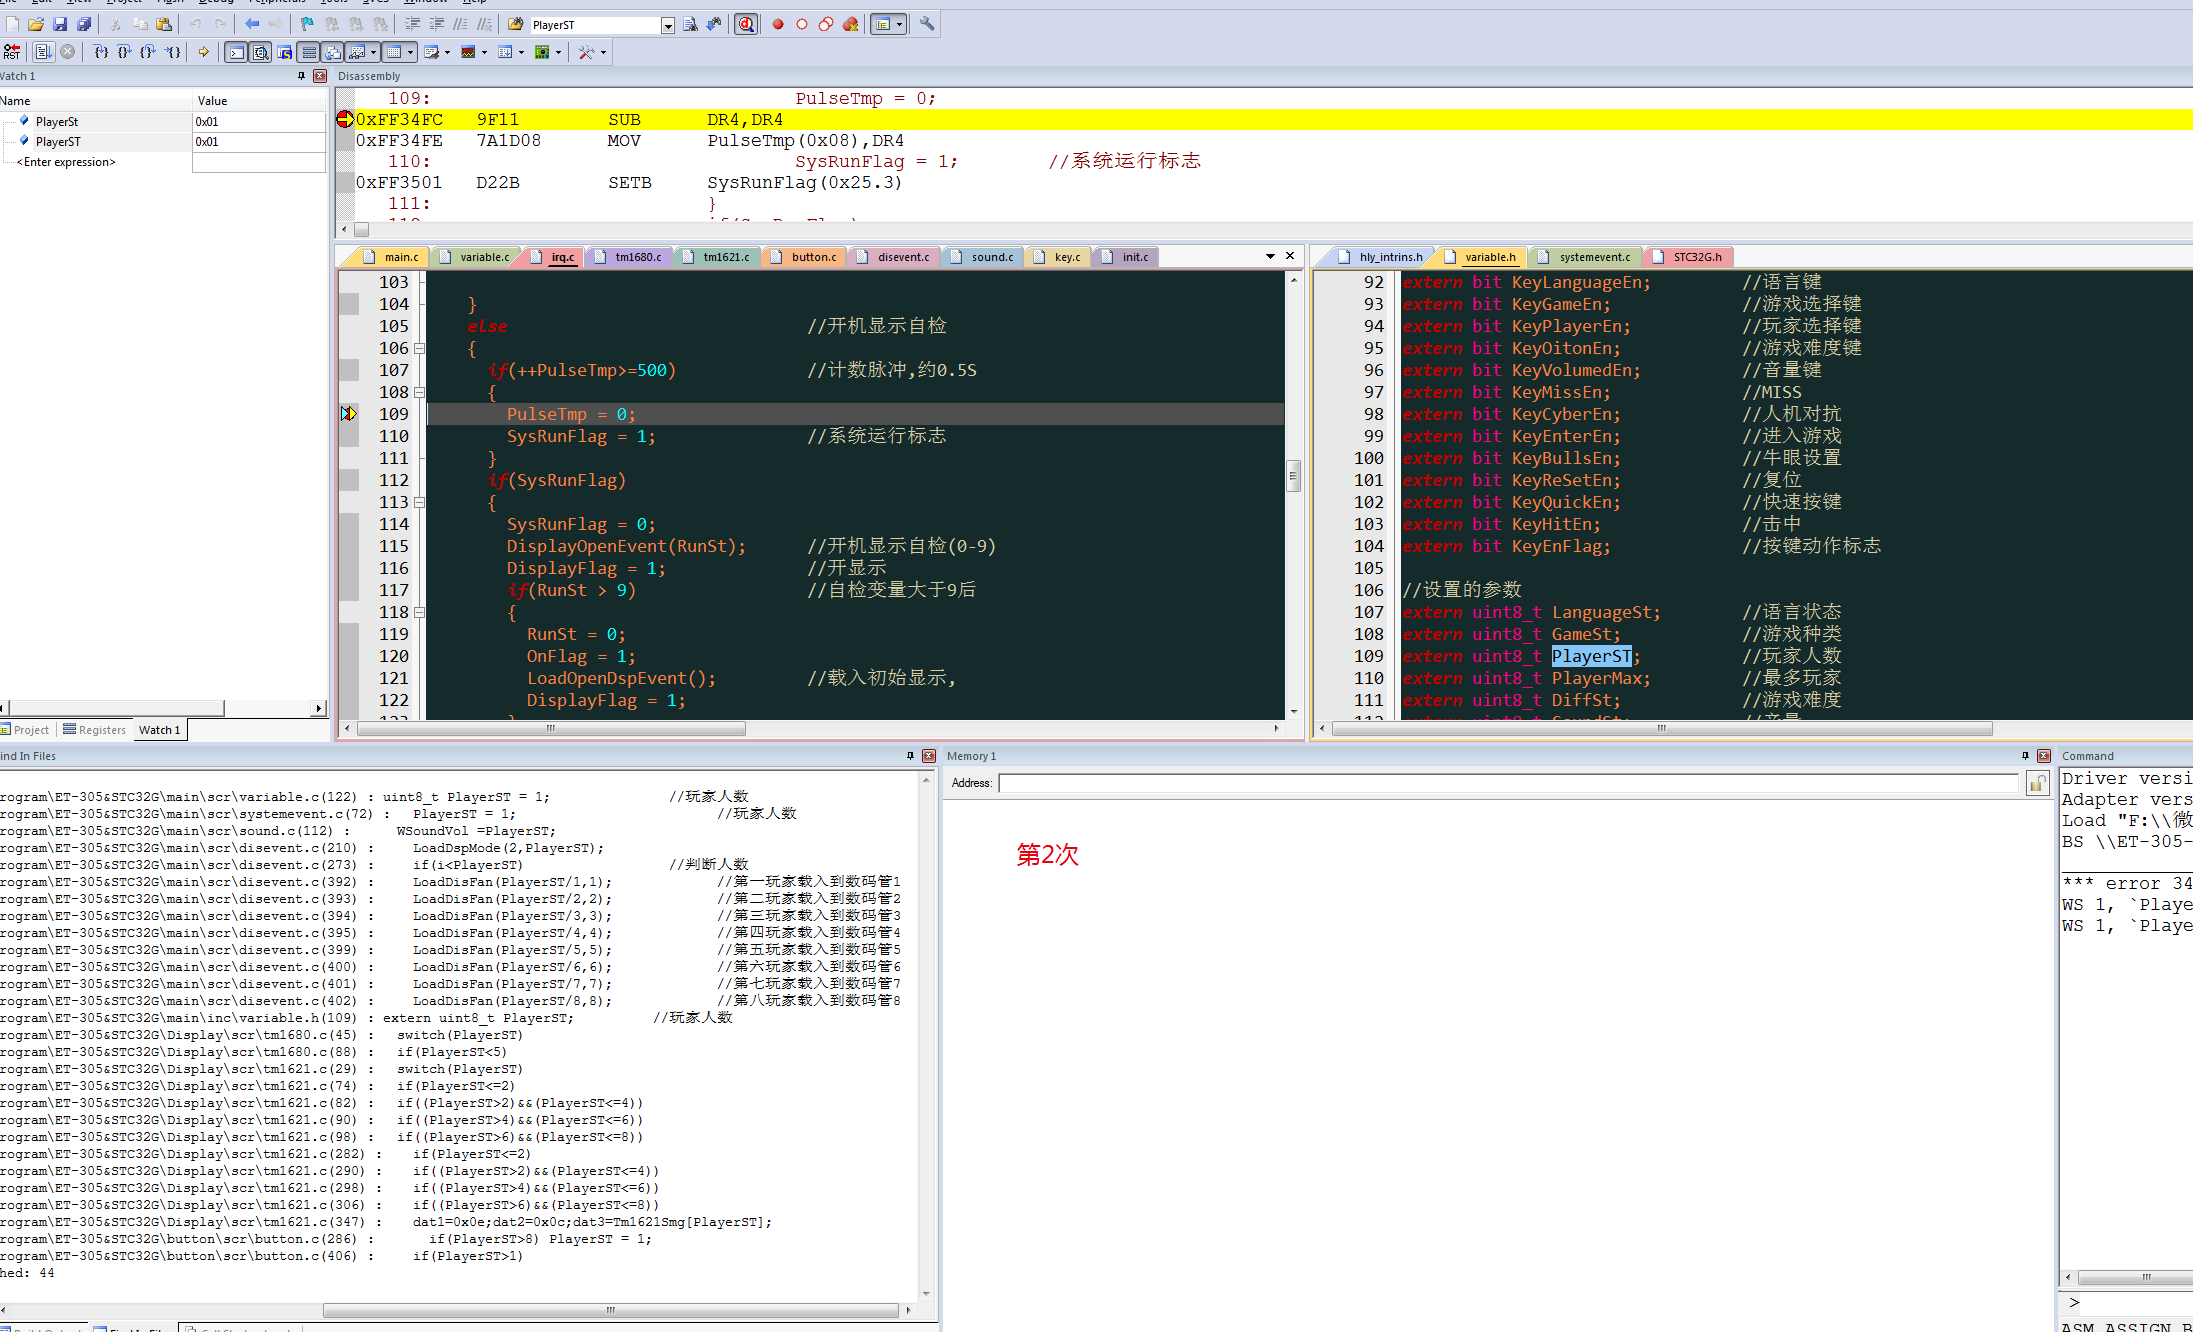Toggle the Memory 1 lock icon
2193x1332 pixels.
2038,783
